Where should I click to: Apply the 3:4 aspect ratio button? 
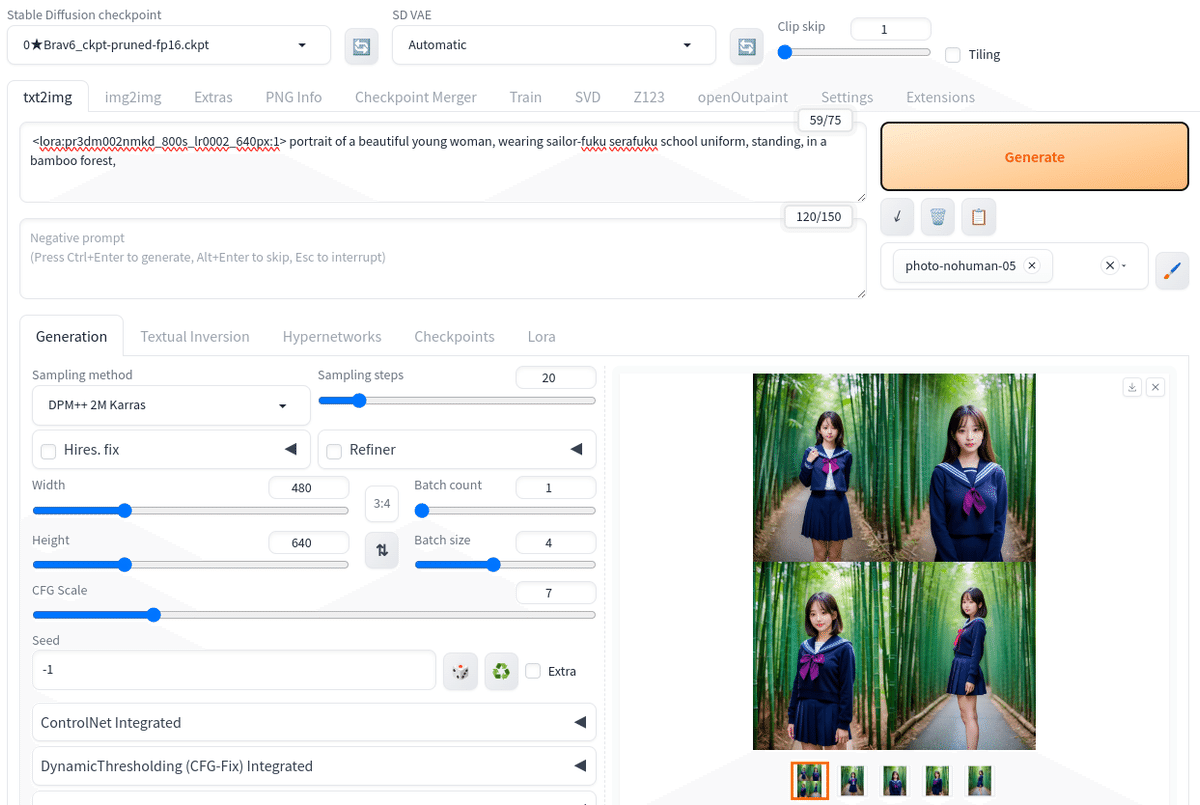381,503
